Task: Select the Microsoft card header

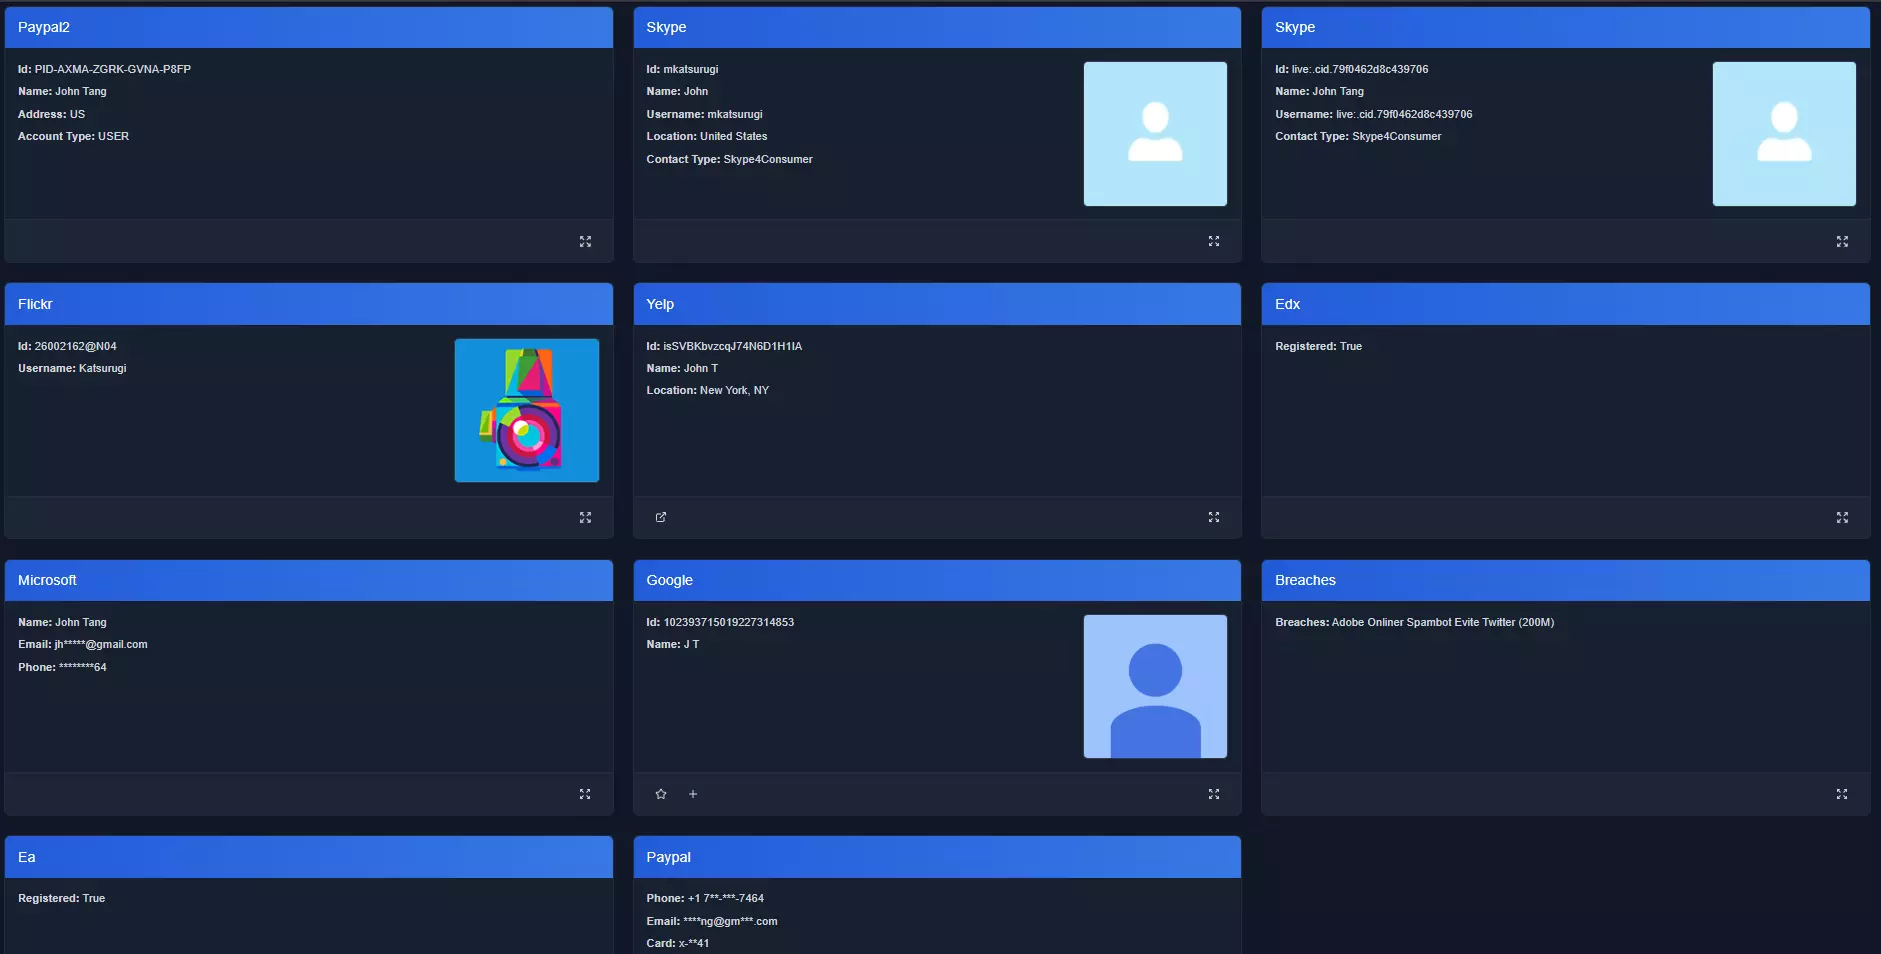Action: (309, 580)
